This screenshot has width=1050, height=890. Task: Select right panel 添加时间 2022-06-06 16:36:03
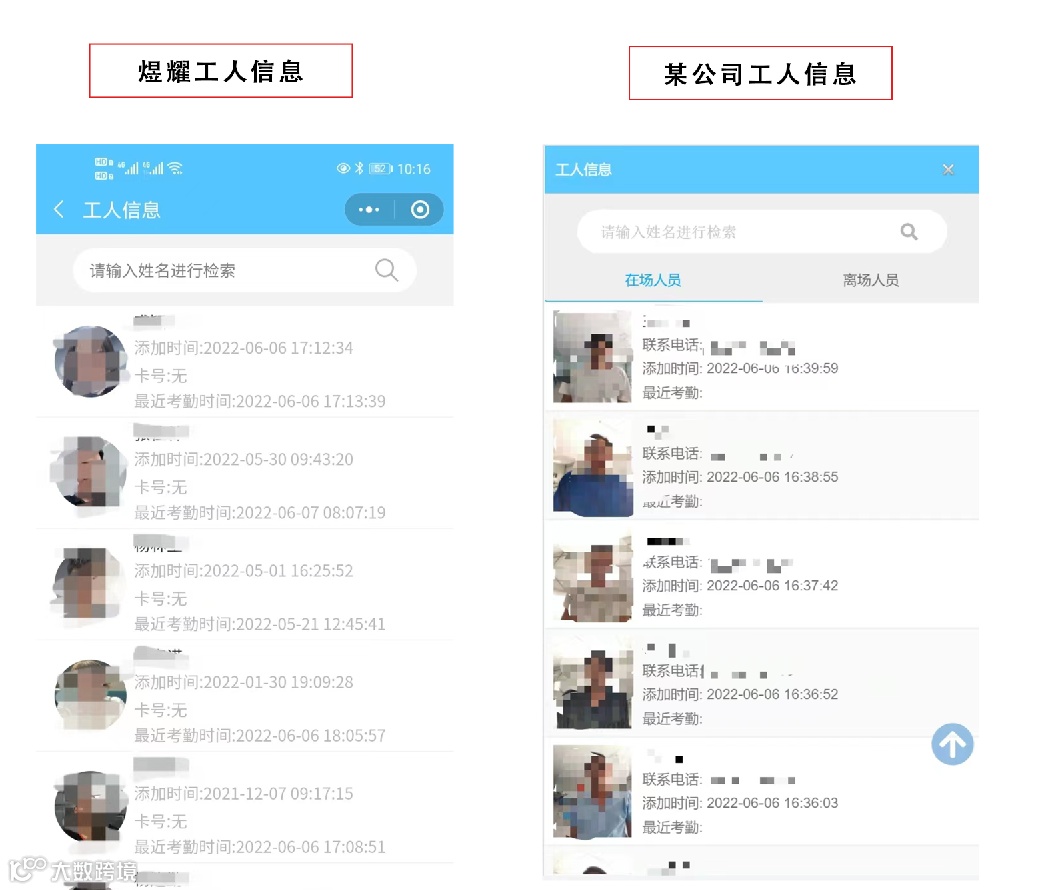pos(740,802)
